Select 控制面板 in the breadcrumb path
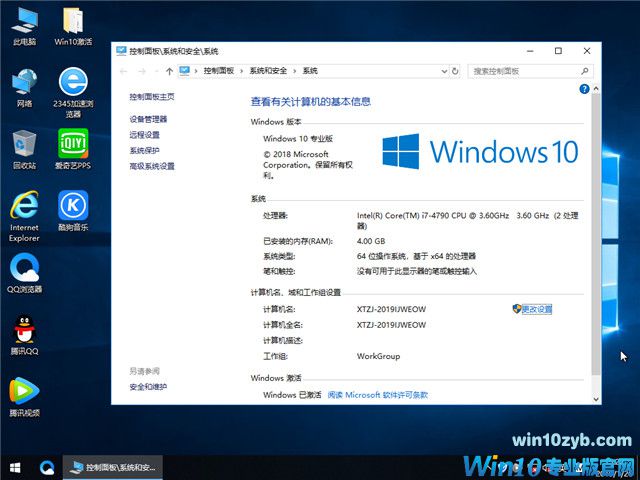The height and width of the screenshot is (480, 640). (218, 71)
